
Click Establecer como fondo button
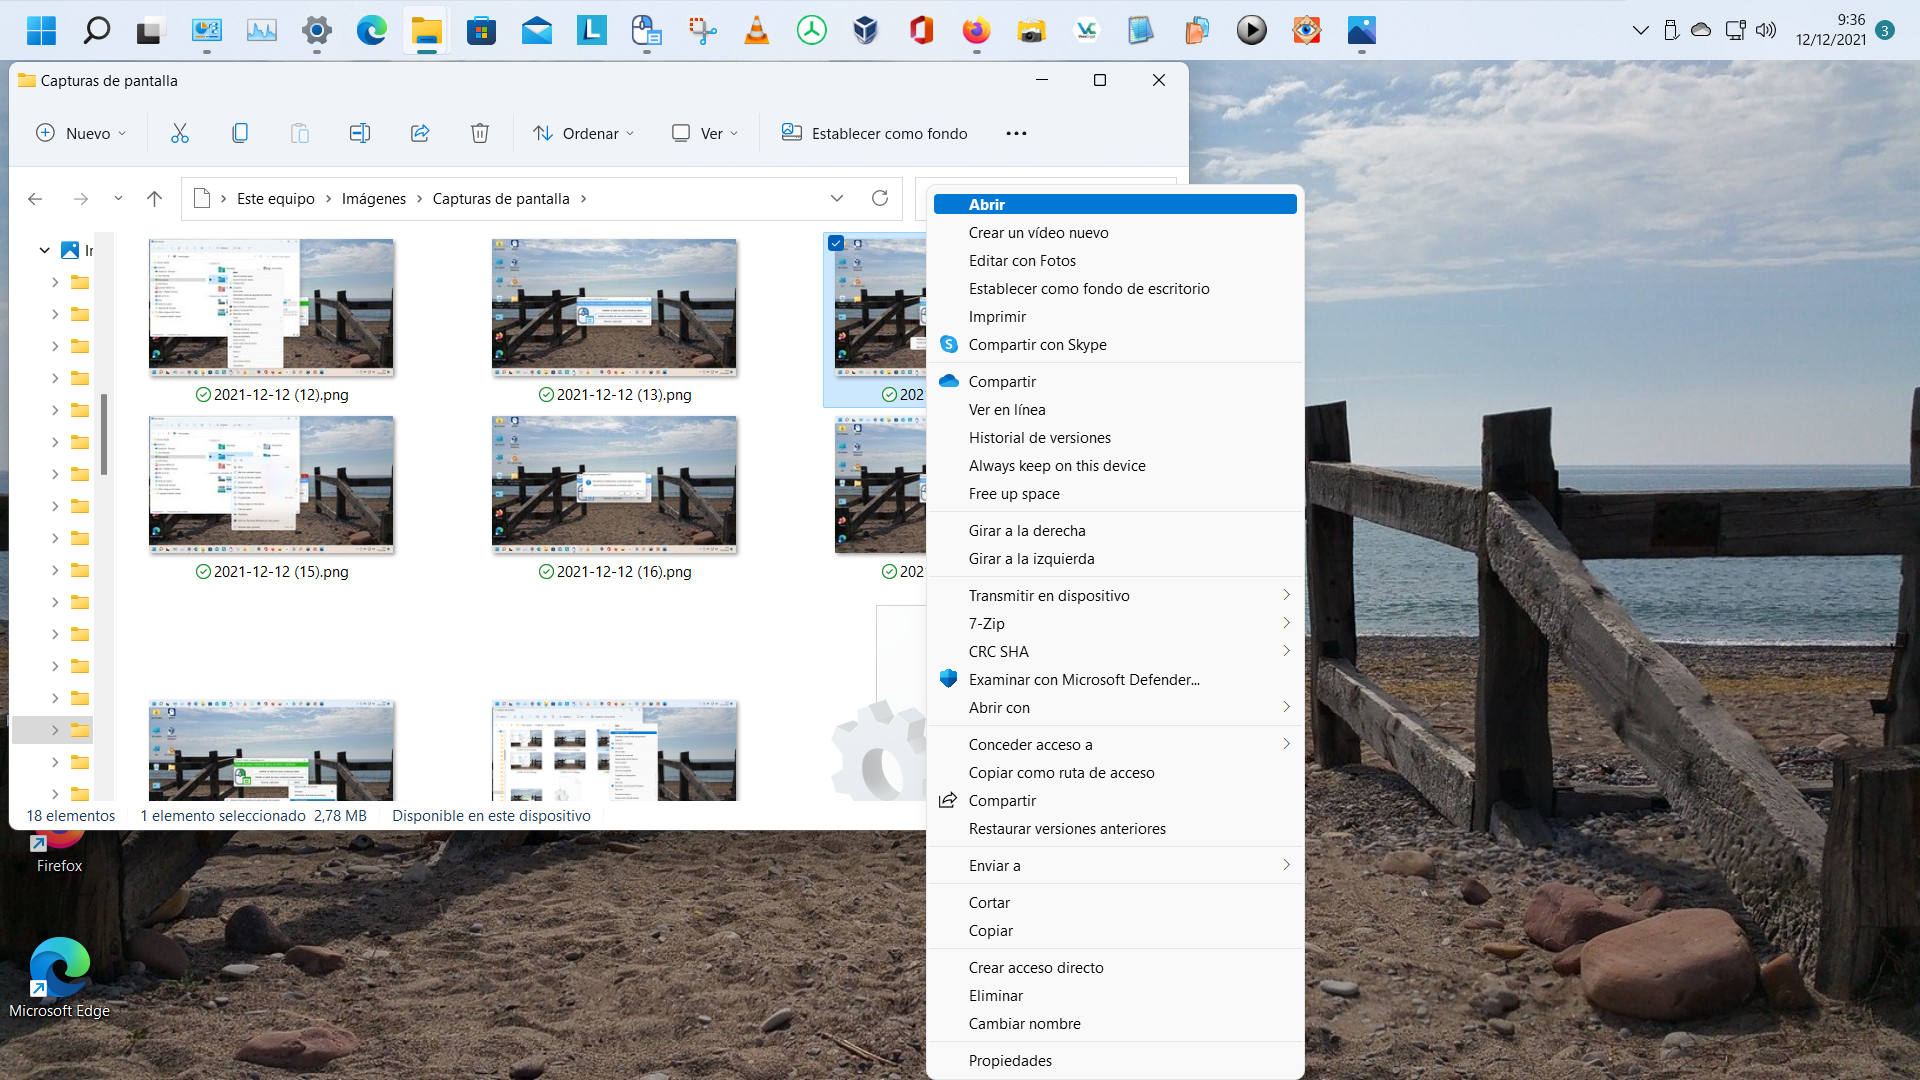875,133
